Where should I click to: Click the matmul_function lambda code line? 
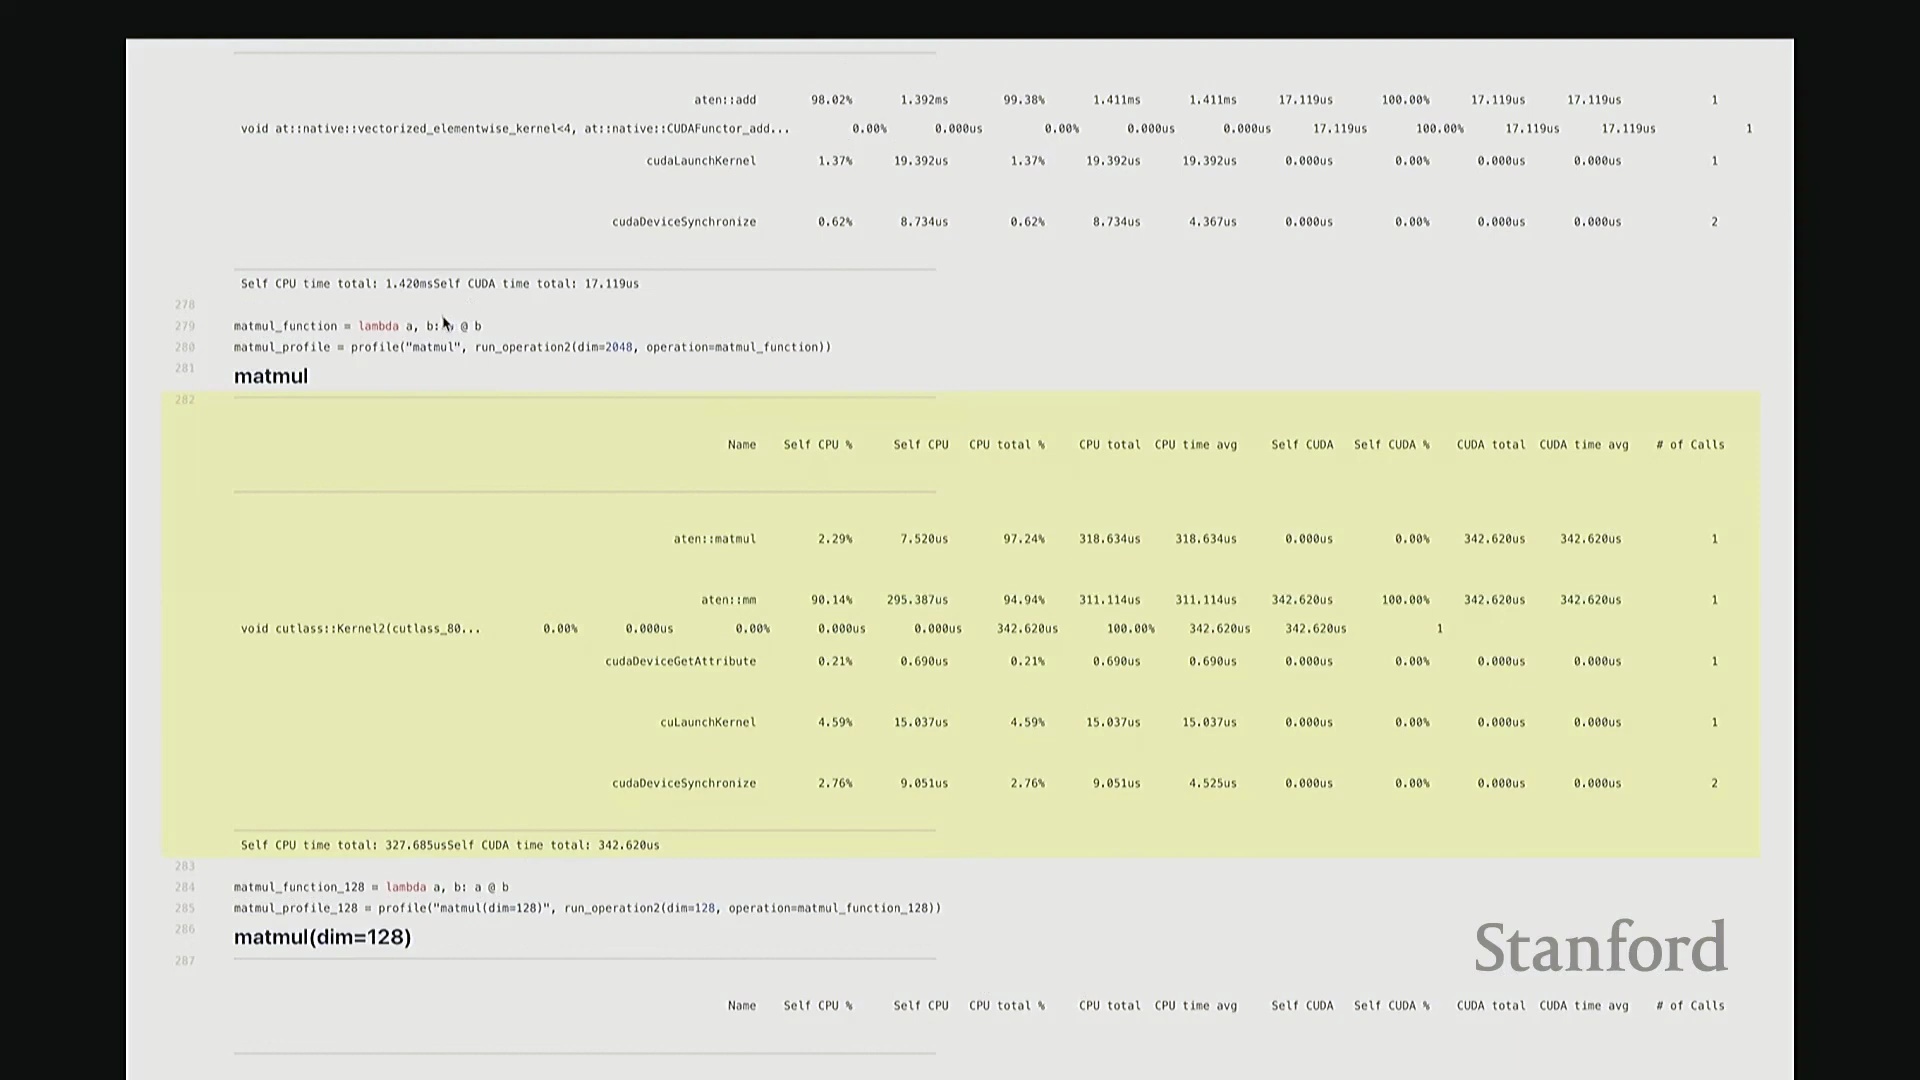pyautogui.click(x=357, y=326)
